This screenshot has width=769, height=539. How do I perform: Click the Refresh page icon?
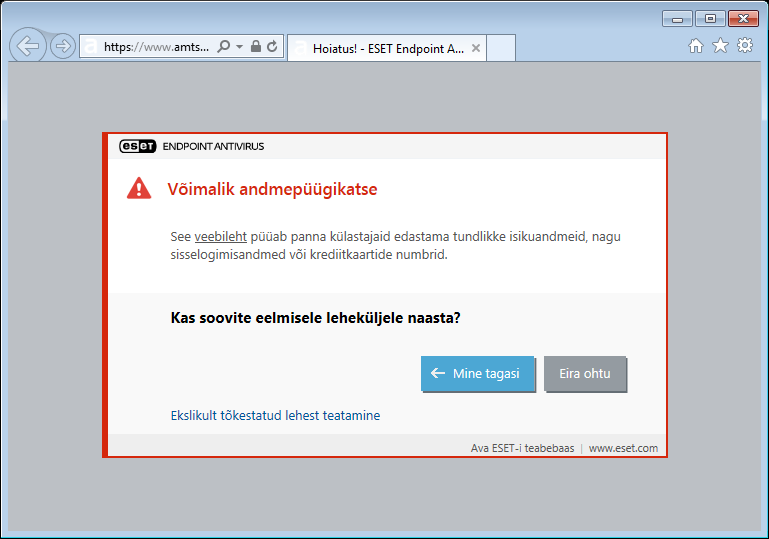click(272, 47)
